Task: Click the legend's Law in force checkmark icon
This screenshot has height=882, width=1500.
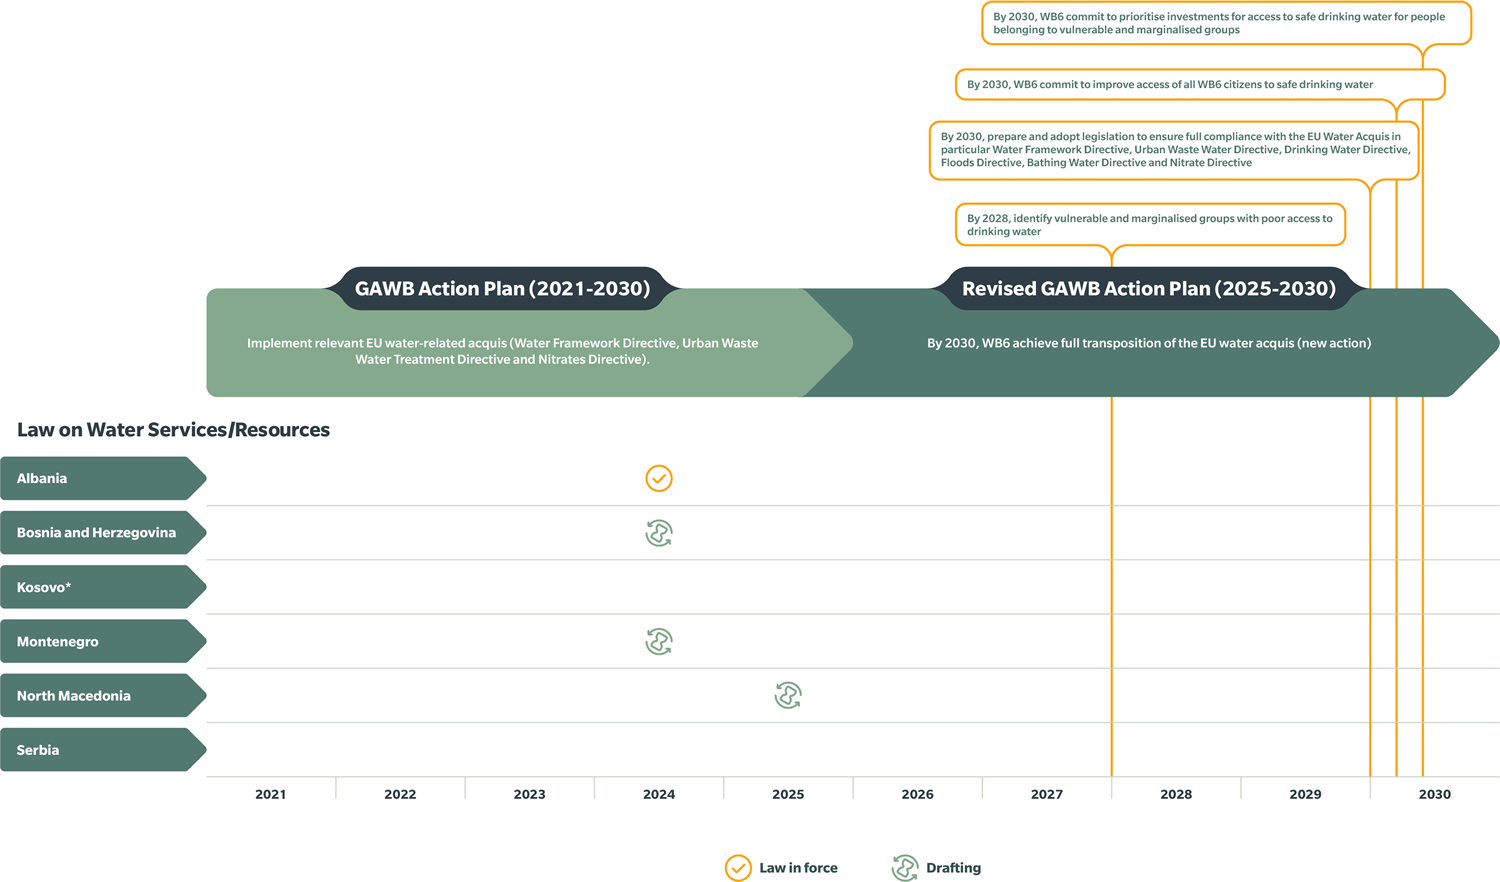Action: (x=738, y=868)
